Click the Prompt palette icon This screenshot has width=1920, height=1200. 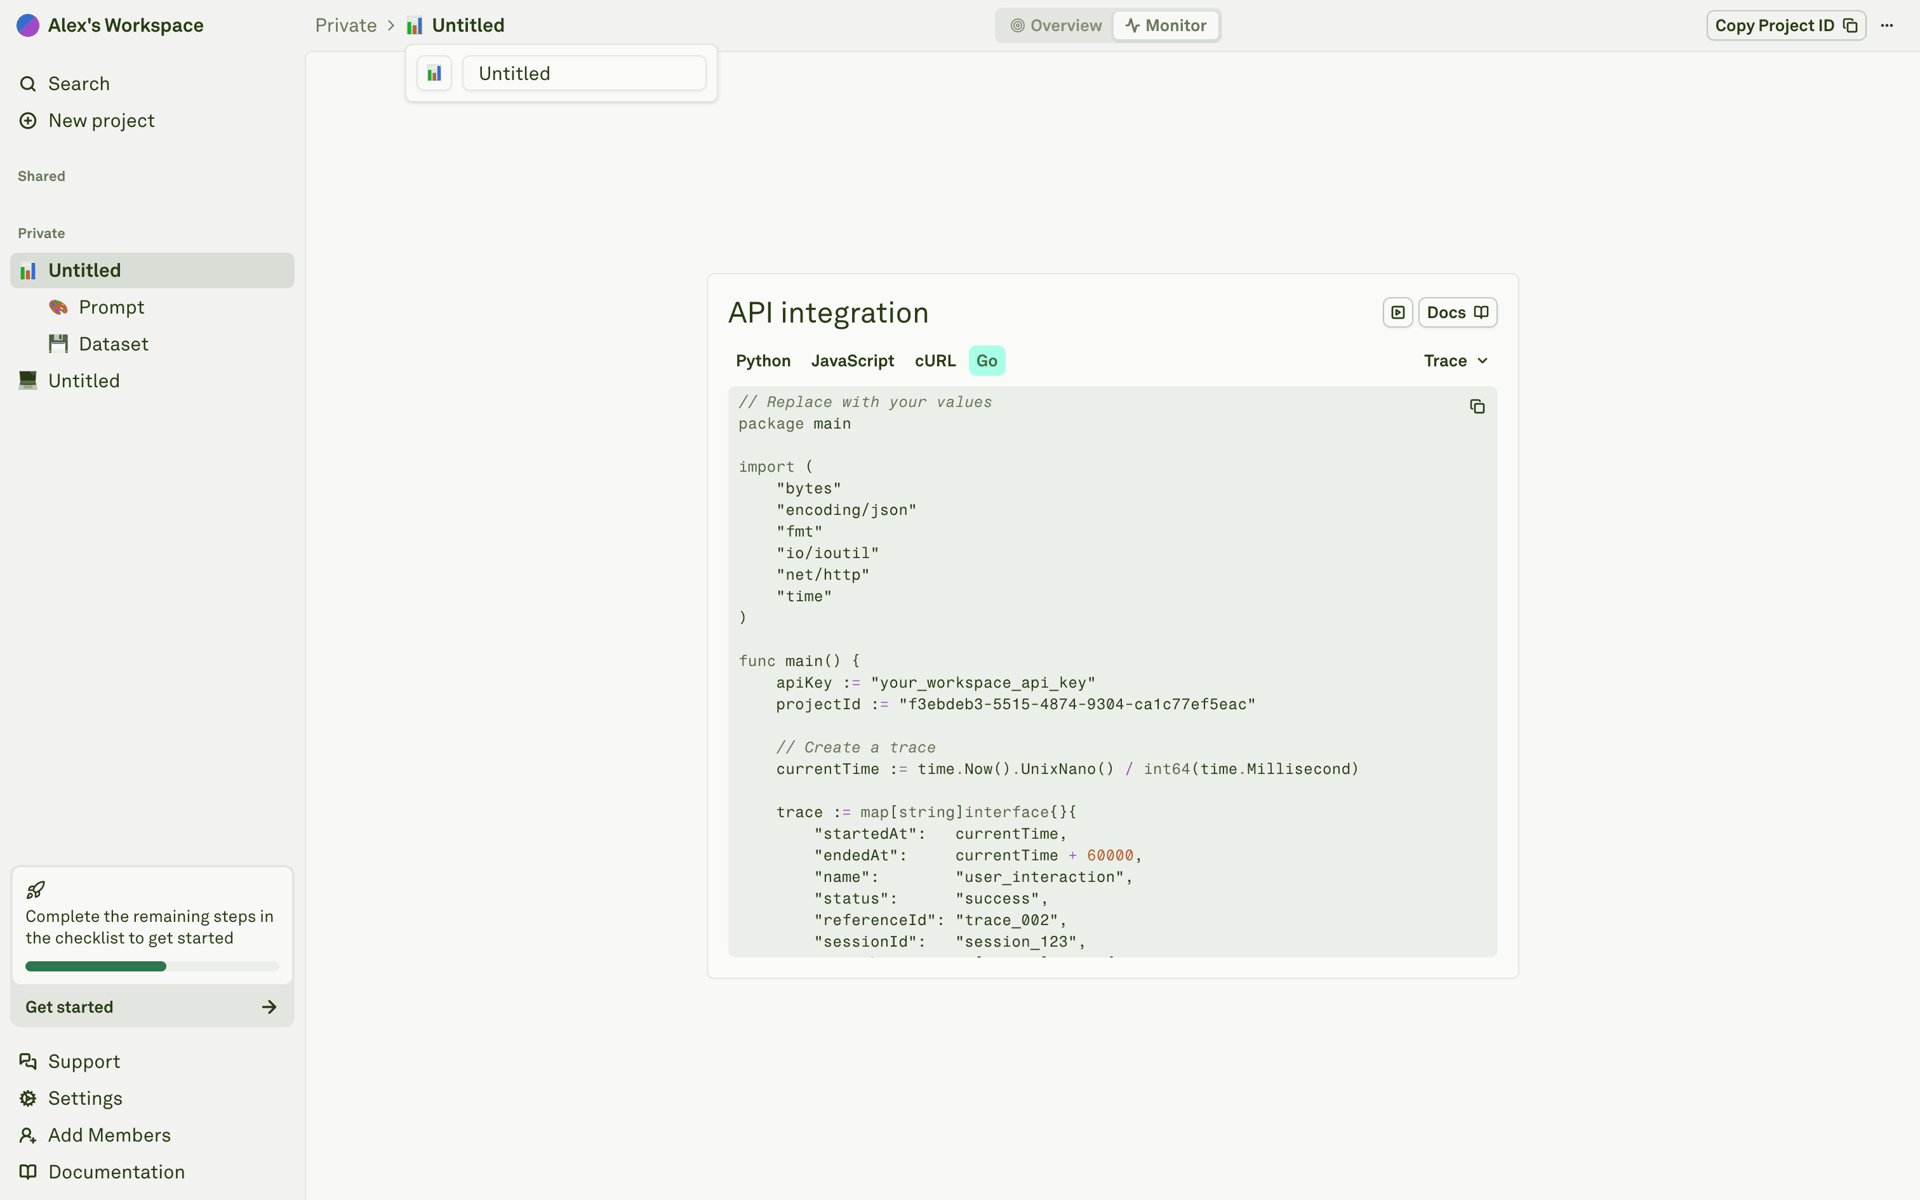(59, 307)
